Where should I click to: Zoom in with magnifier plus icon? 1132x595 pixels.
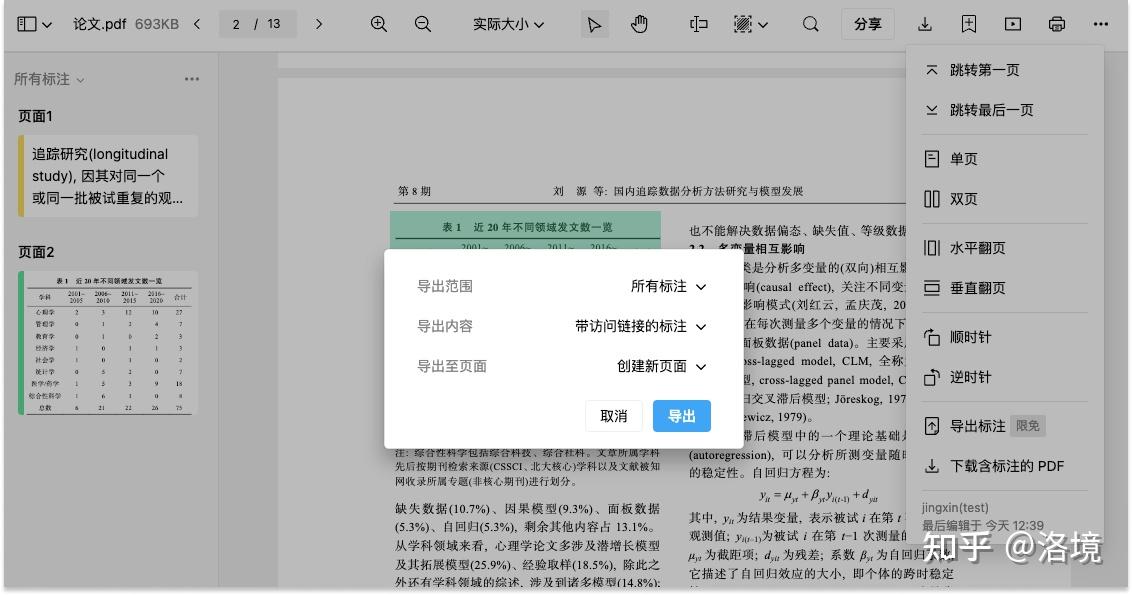378,24
